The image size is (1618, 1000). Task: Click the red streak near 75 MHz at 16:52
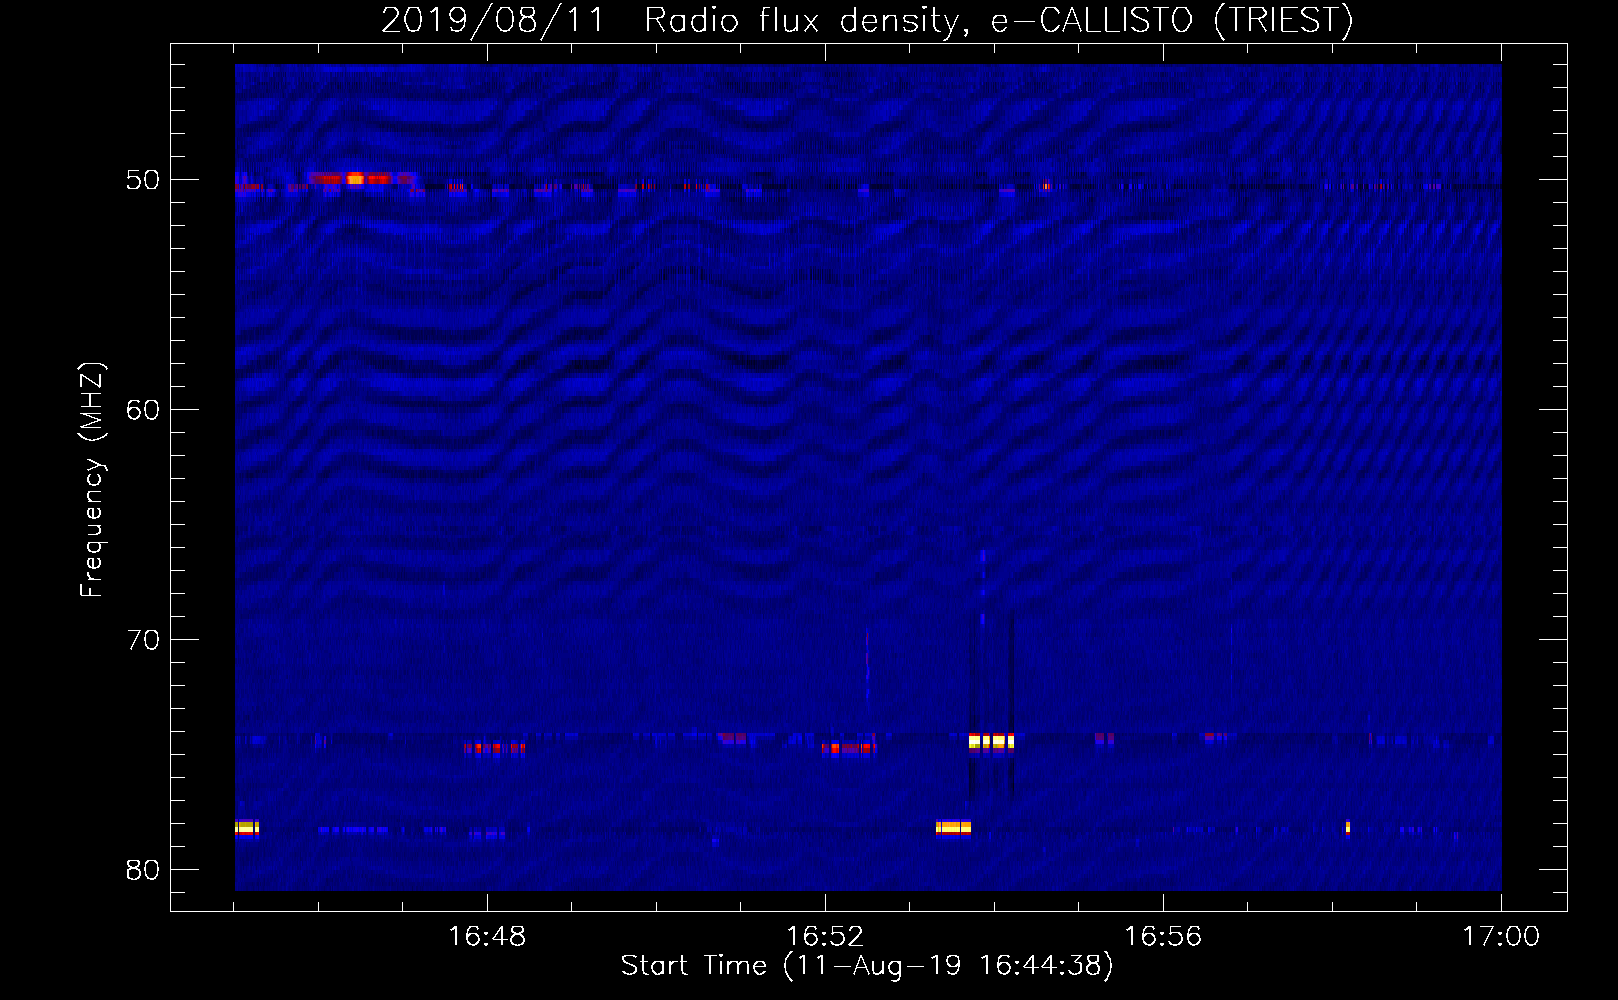click(x=849, y=747)
